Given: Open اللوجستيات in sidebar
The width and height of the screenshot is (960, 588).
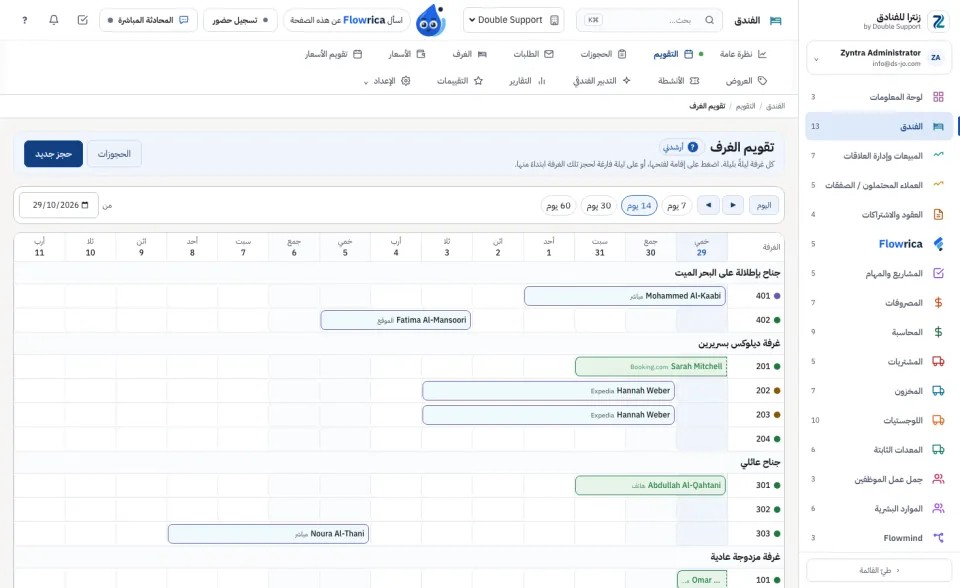Looking at the screenshot, I should 879,420.
